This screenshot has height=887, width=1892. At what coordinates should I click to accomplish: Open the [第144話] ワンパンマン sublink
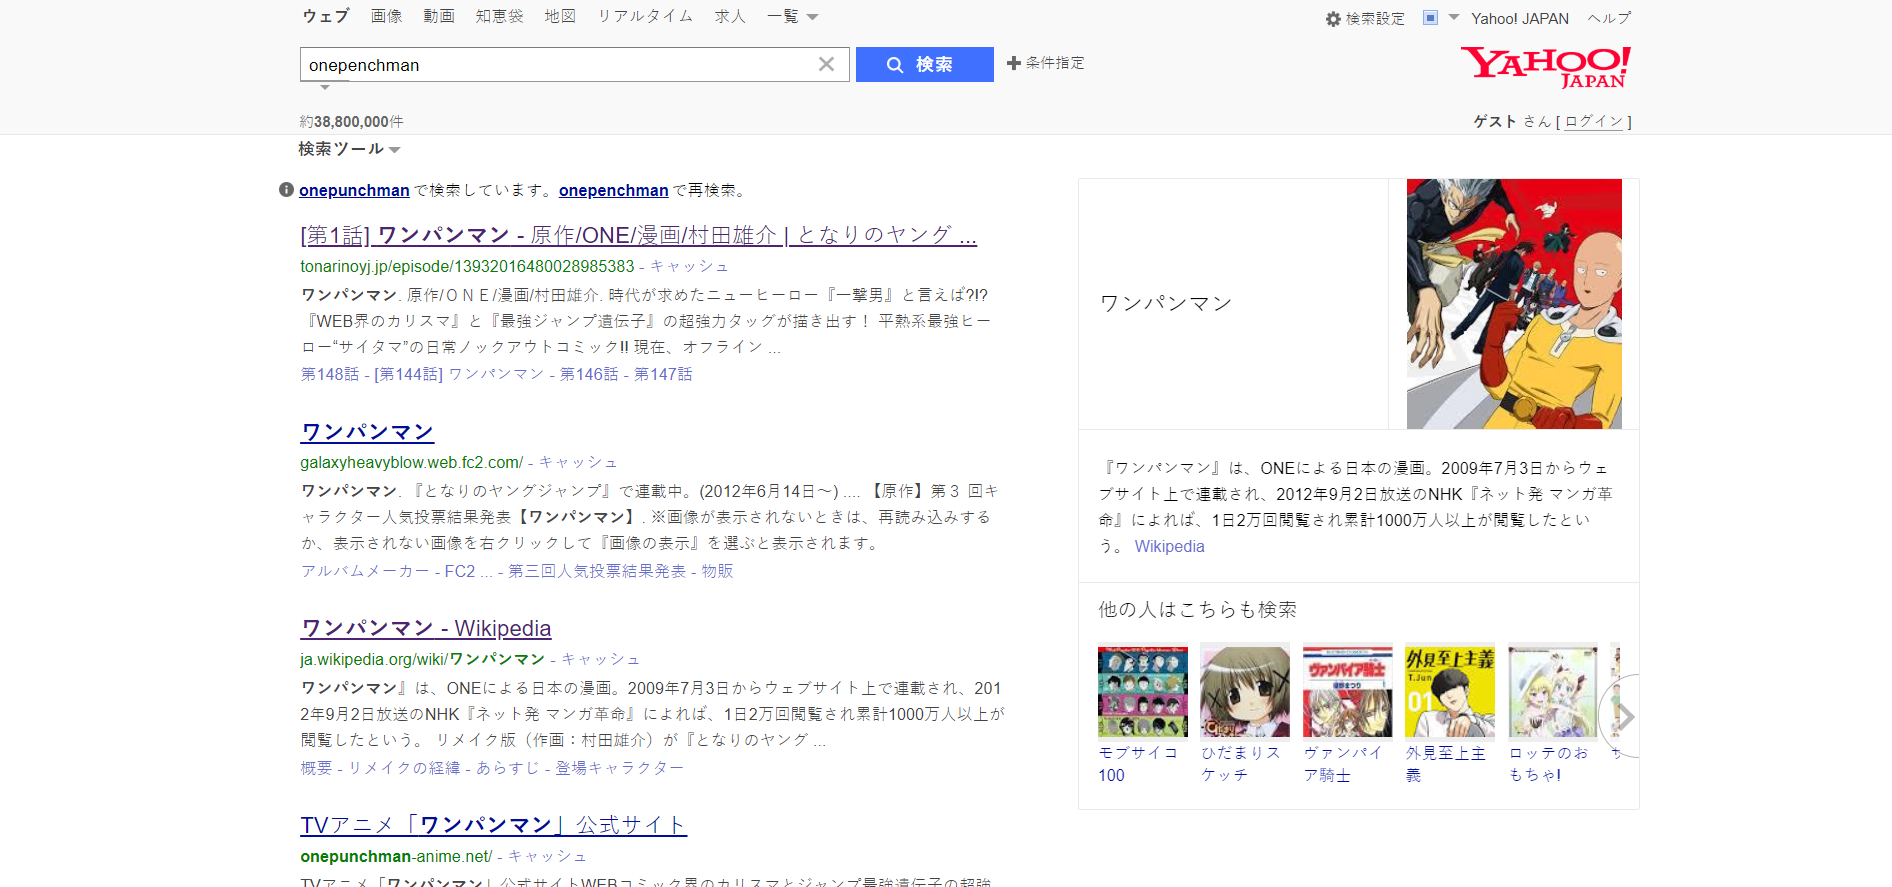pos(459,374)
